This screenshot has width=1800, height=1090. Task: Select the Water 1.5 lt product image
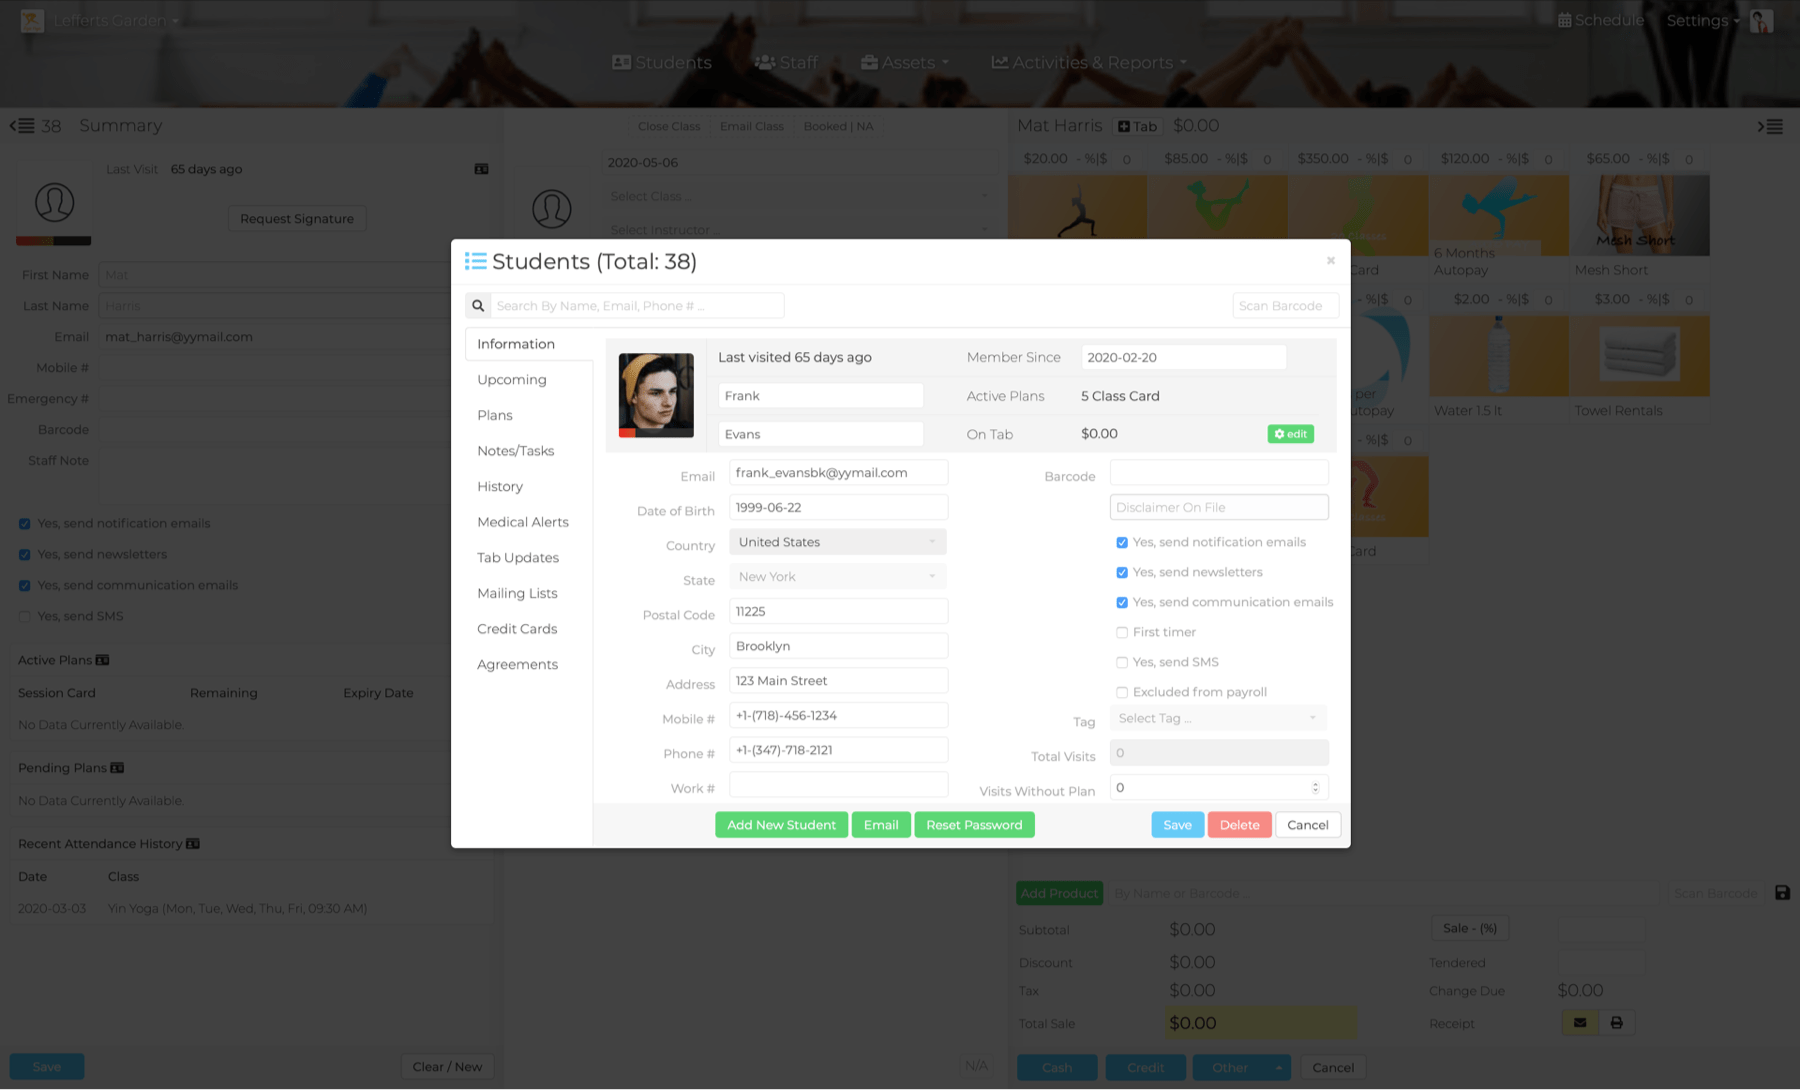[x=1498, y=356]
